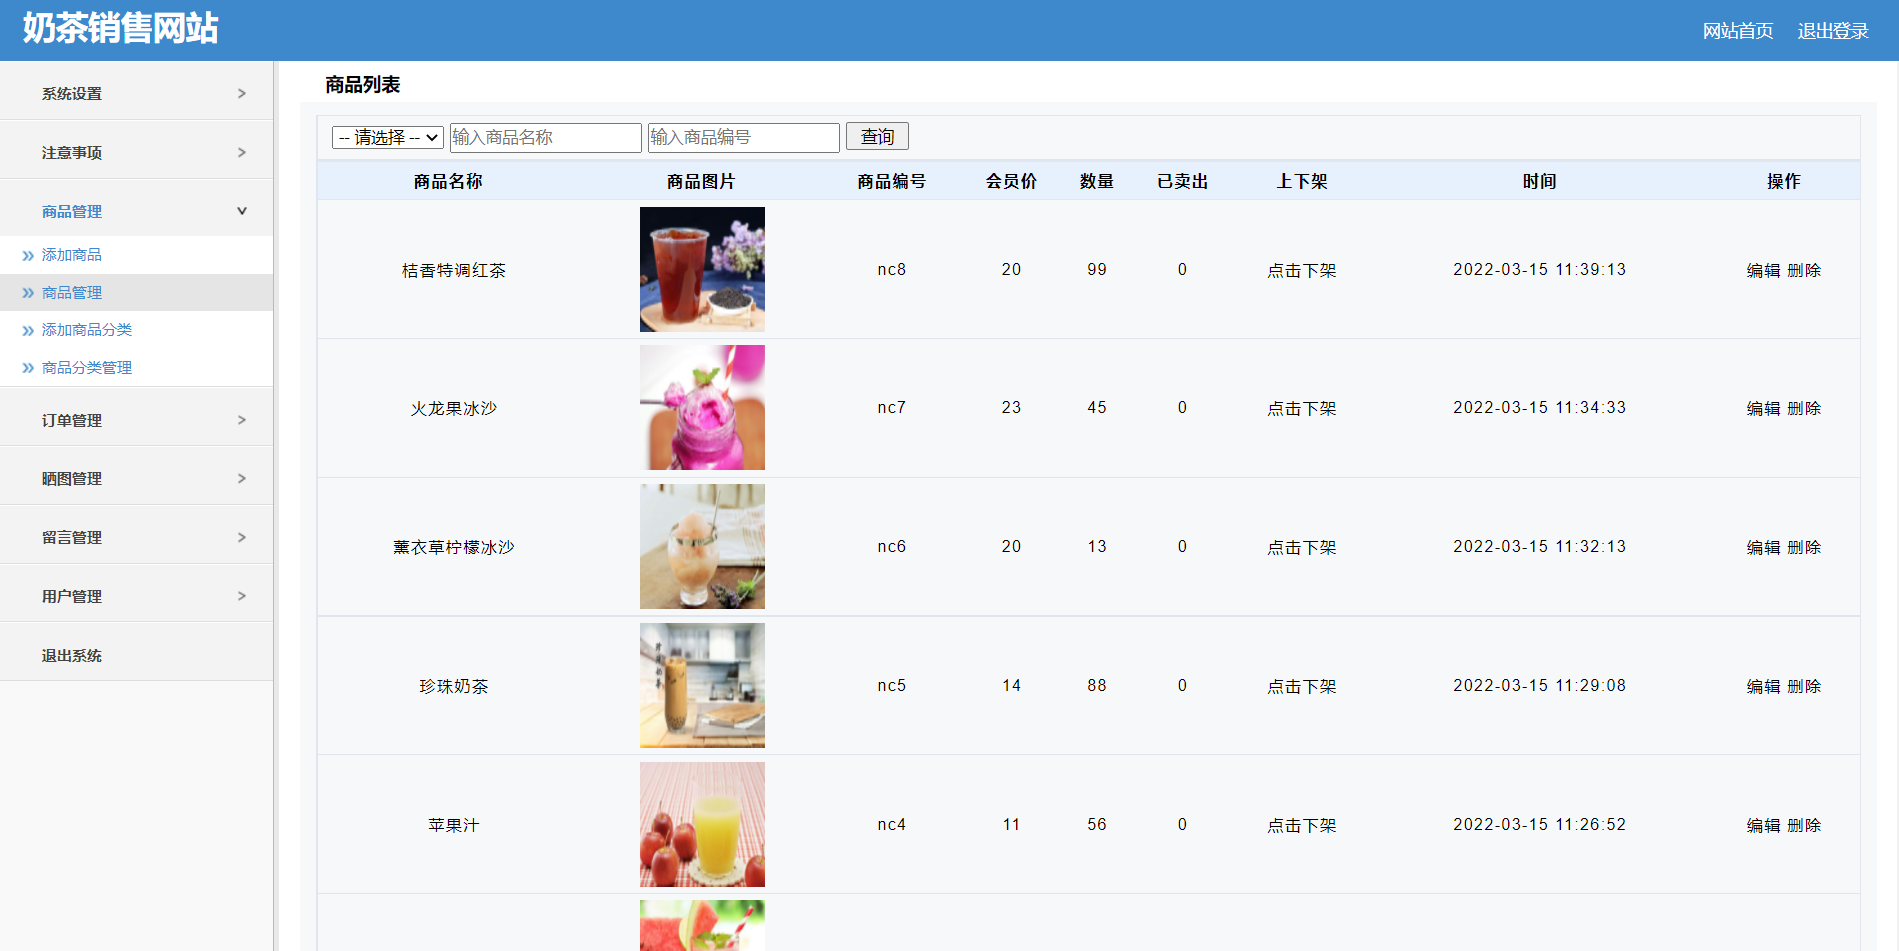
Task: Click the 会员价 column header
Action: tap(1011, 181)
